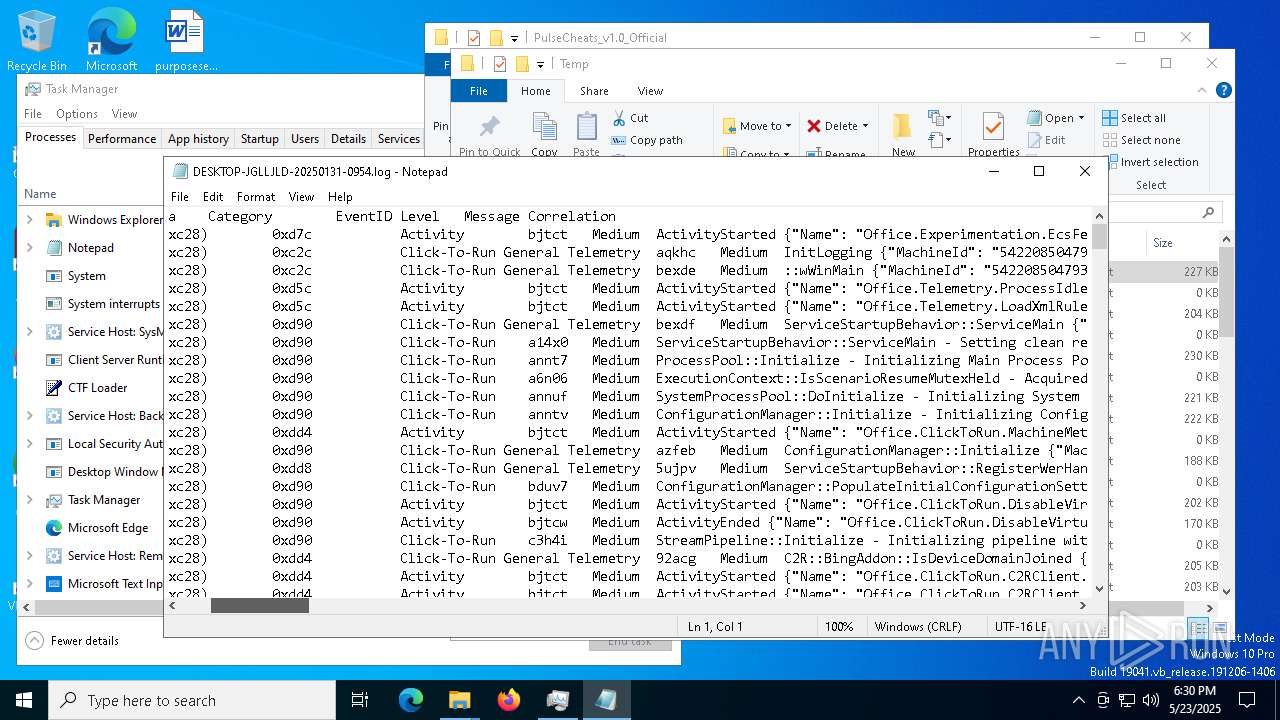Expand the Notepad process group in Task Manager
The width and height of the screenshot is (1280, 720).
click(x=29, y=248)
